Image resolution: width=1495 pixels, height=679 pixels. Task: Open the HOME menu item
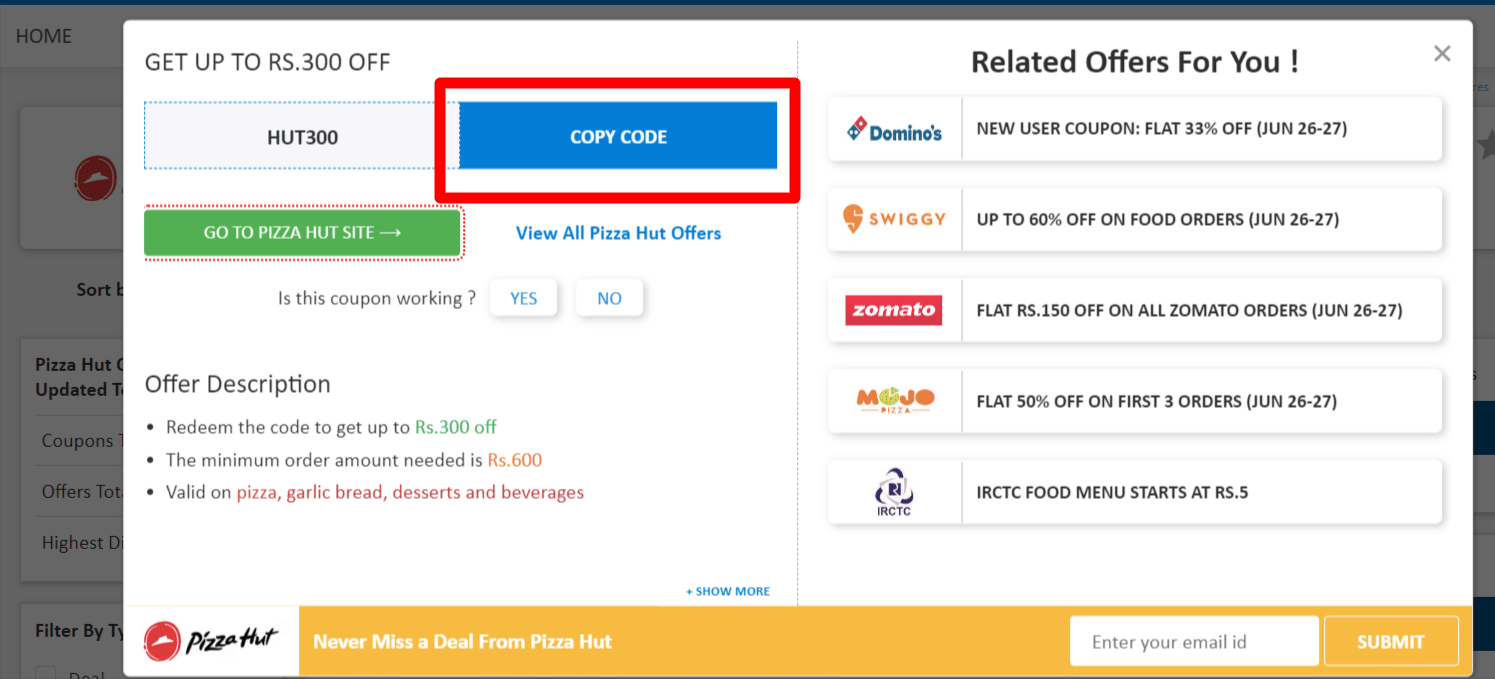[x=43, y=36]
